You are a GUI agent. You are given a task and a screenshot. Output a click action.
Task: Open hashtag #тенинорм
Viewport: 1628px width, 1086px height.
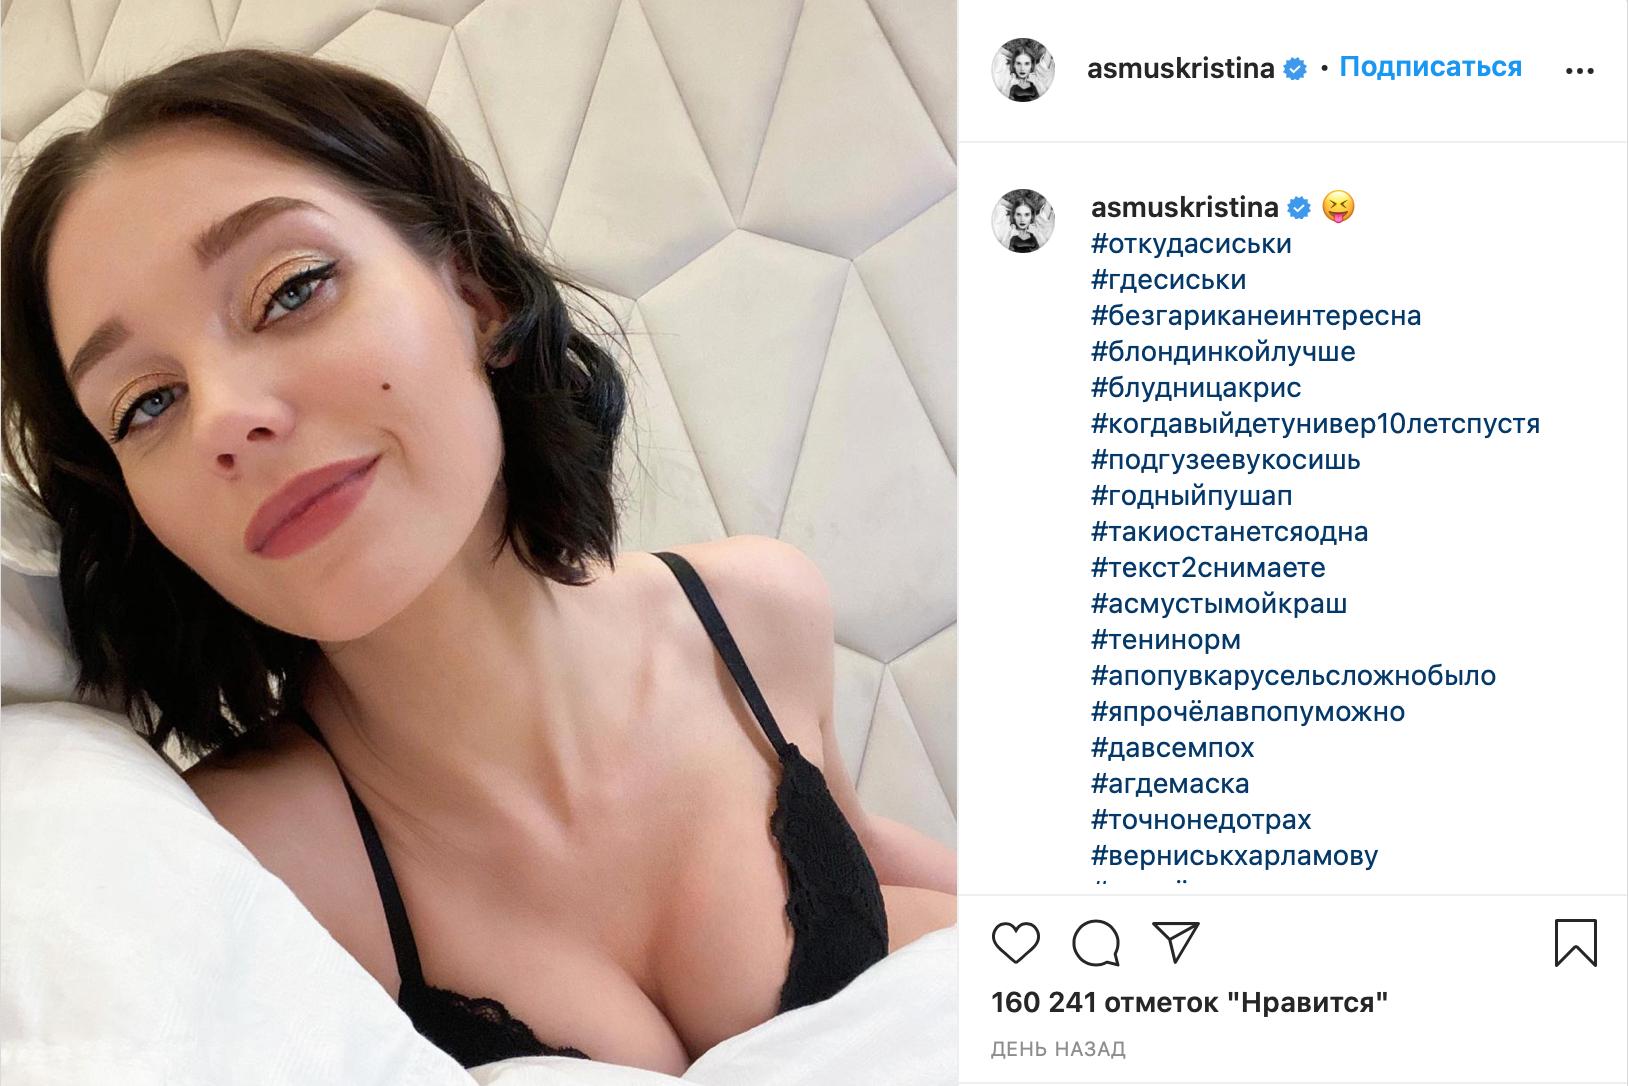click(1166, 640)
